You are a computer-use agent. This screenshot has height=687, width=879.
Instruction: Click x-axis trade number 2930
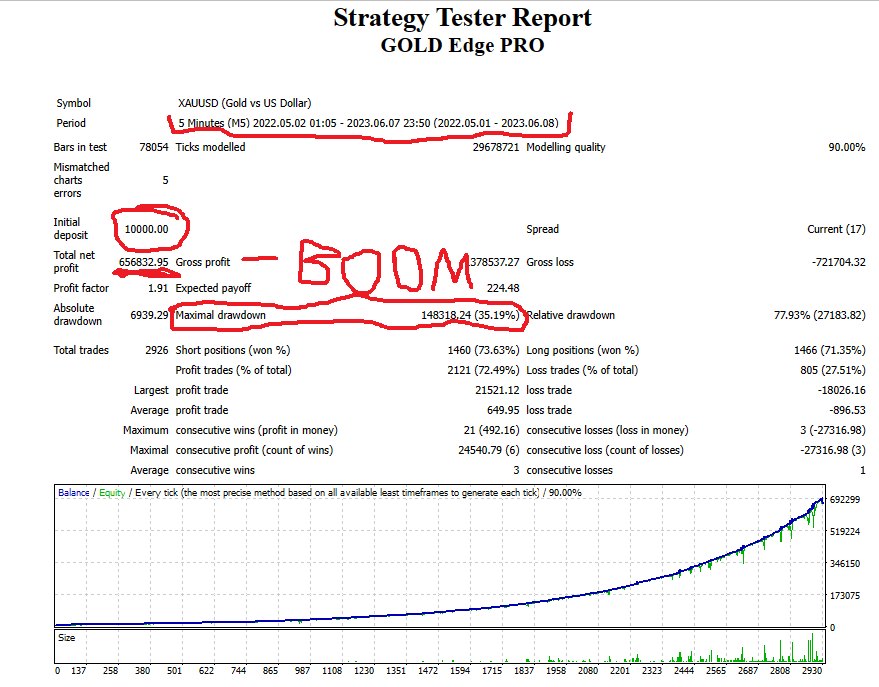point(812,671)
